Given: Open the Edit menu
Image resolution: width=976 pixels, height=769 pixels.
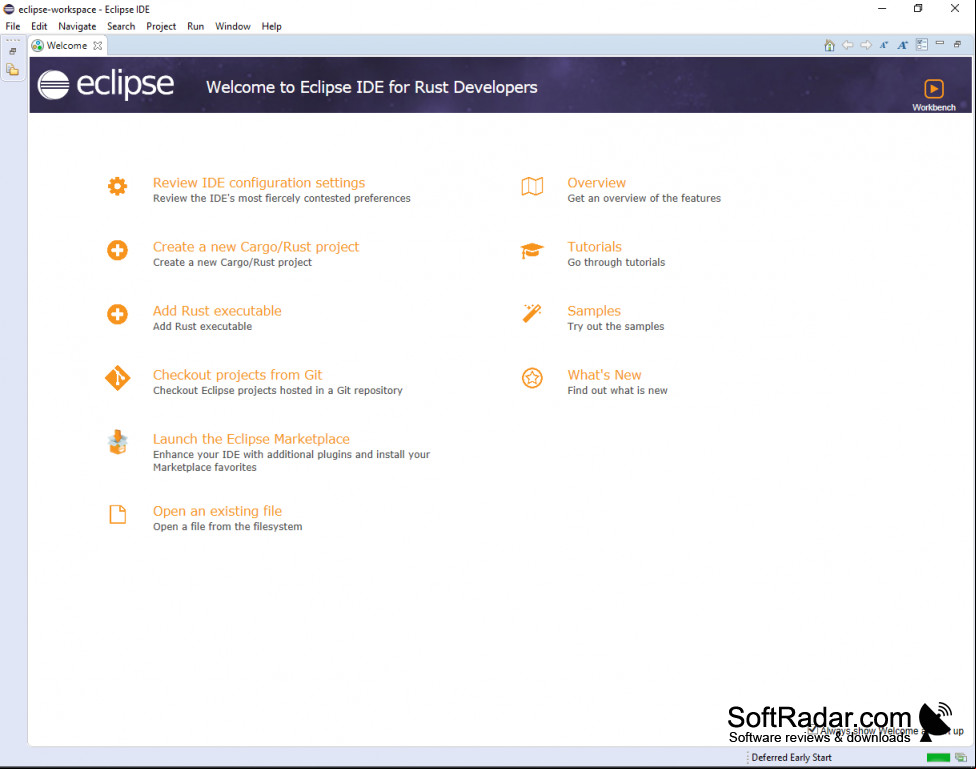Looking at the screenshot, I should click(x=39, y=26).
